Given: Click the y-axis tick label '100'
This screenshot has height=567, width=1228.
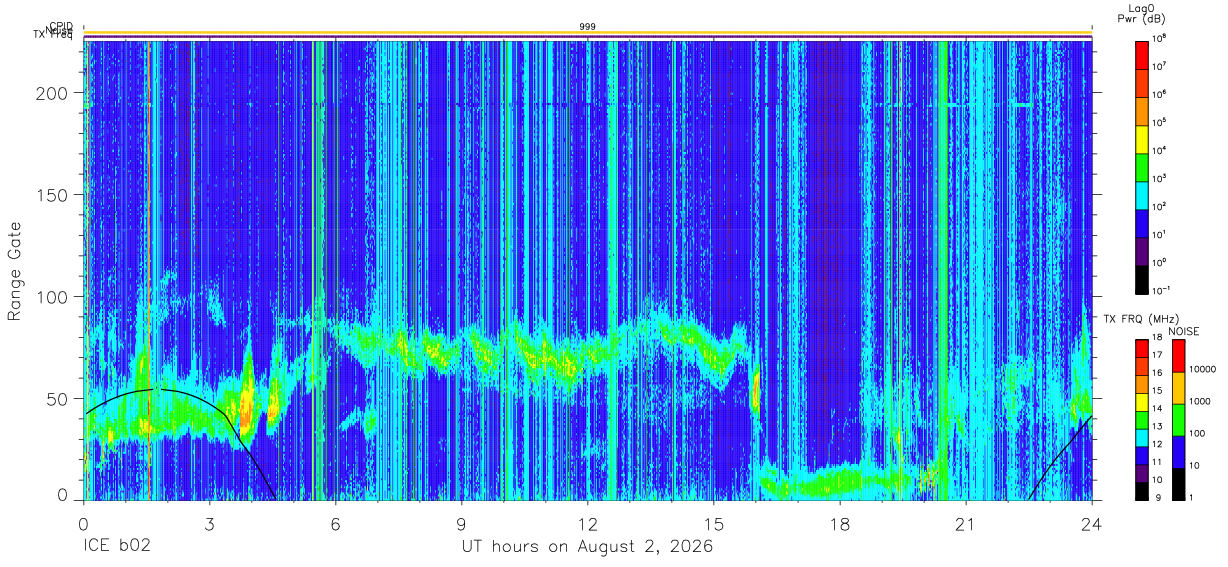Looking at the screenshot, I should tap(53, 297).
